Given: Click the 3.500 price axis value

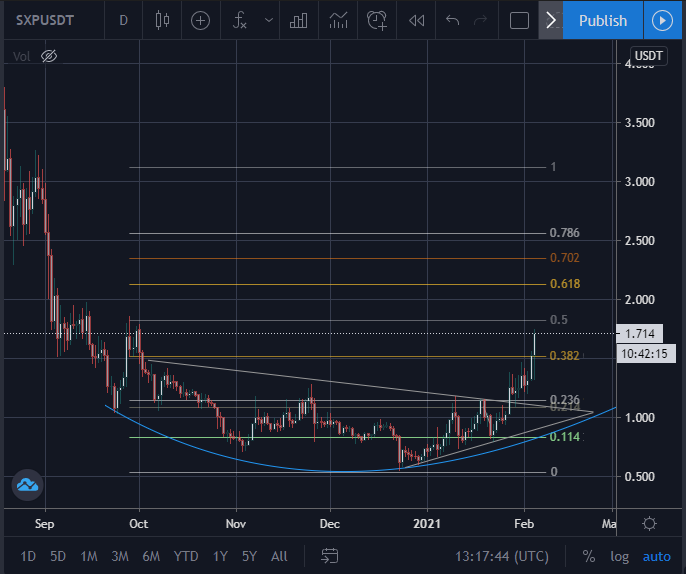Looking at the screenshot, I should click(640, 122).
